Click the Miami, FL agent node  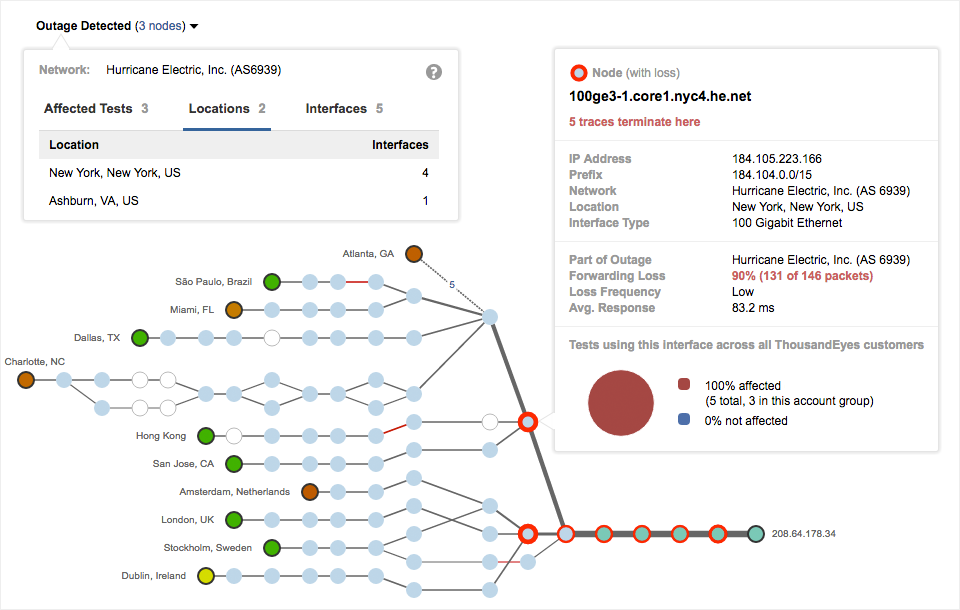tap(234, 310)
